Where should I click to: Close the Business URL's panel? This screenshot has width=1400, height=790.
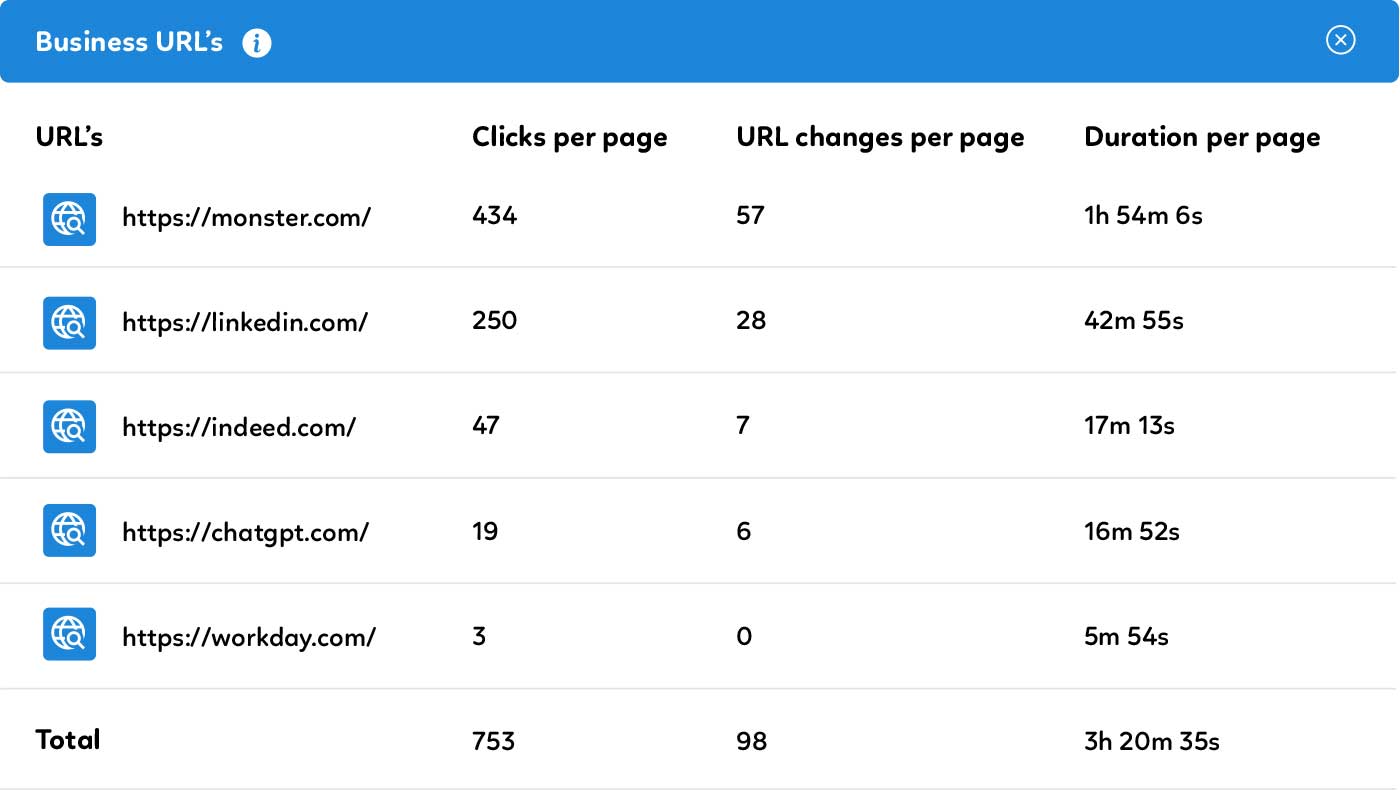[1340, 40]
